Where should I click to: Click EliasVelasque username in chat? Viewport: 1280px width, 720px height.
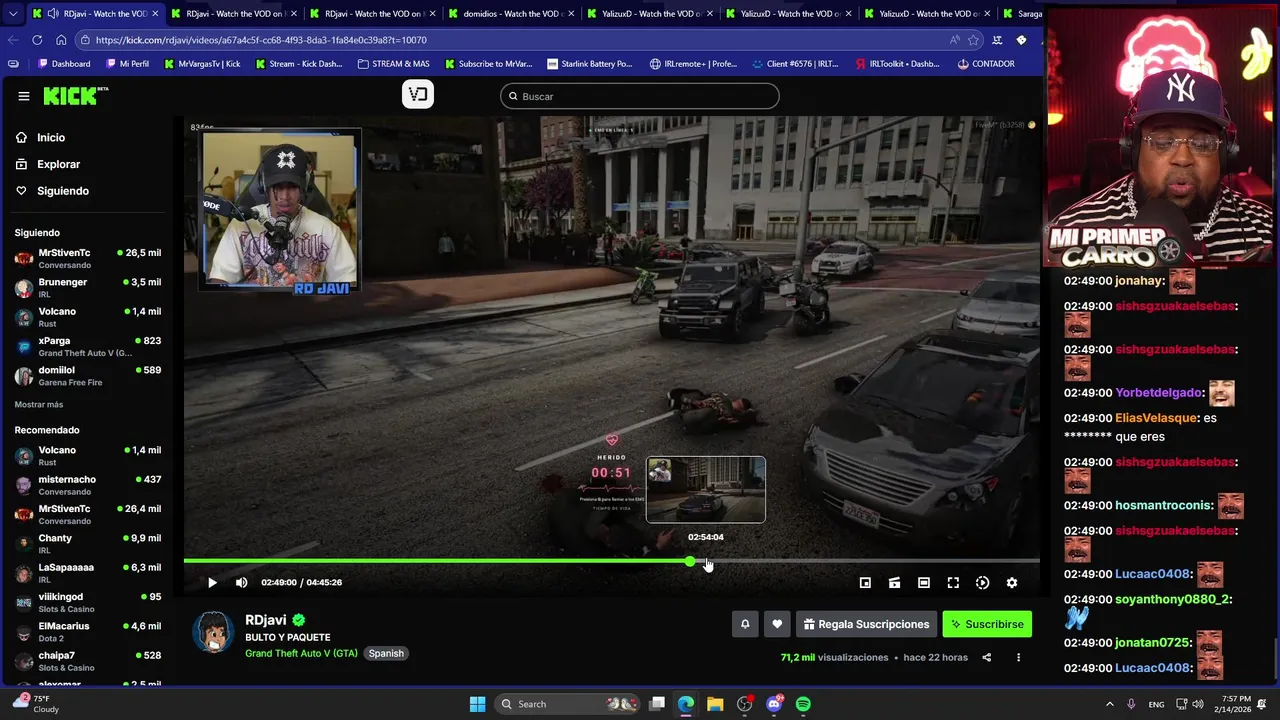(1156, 418)
